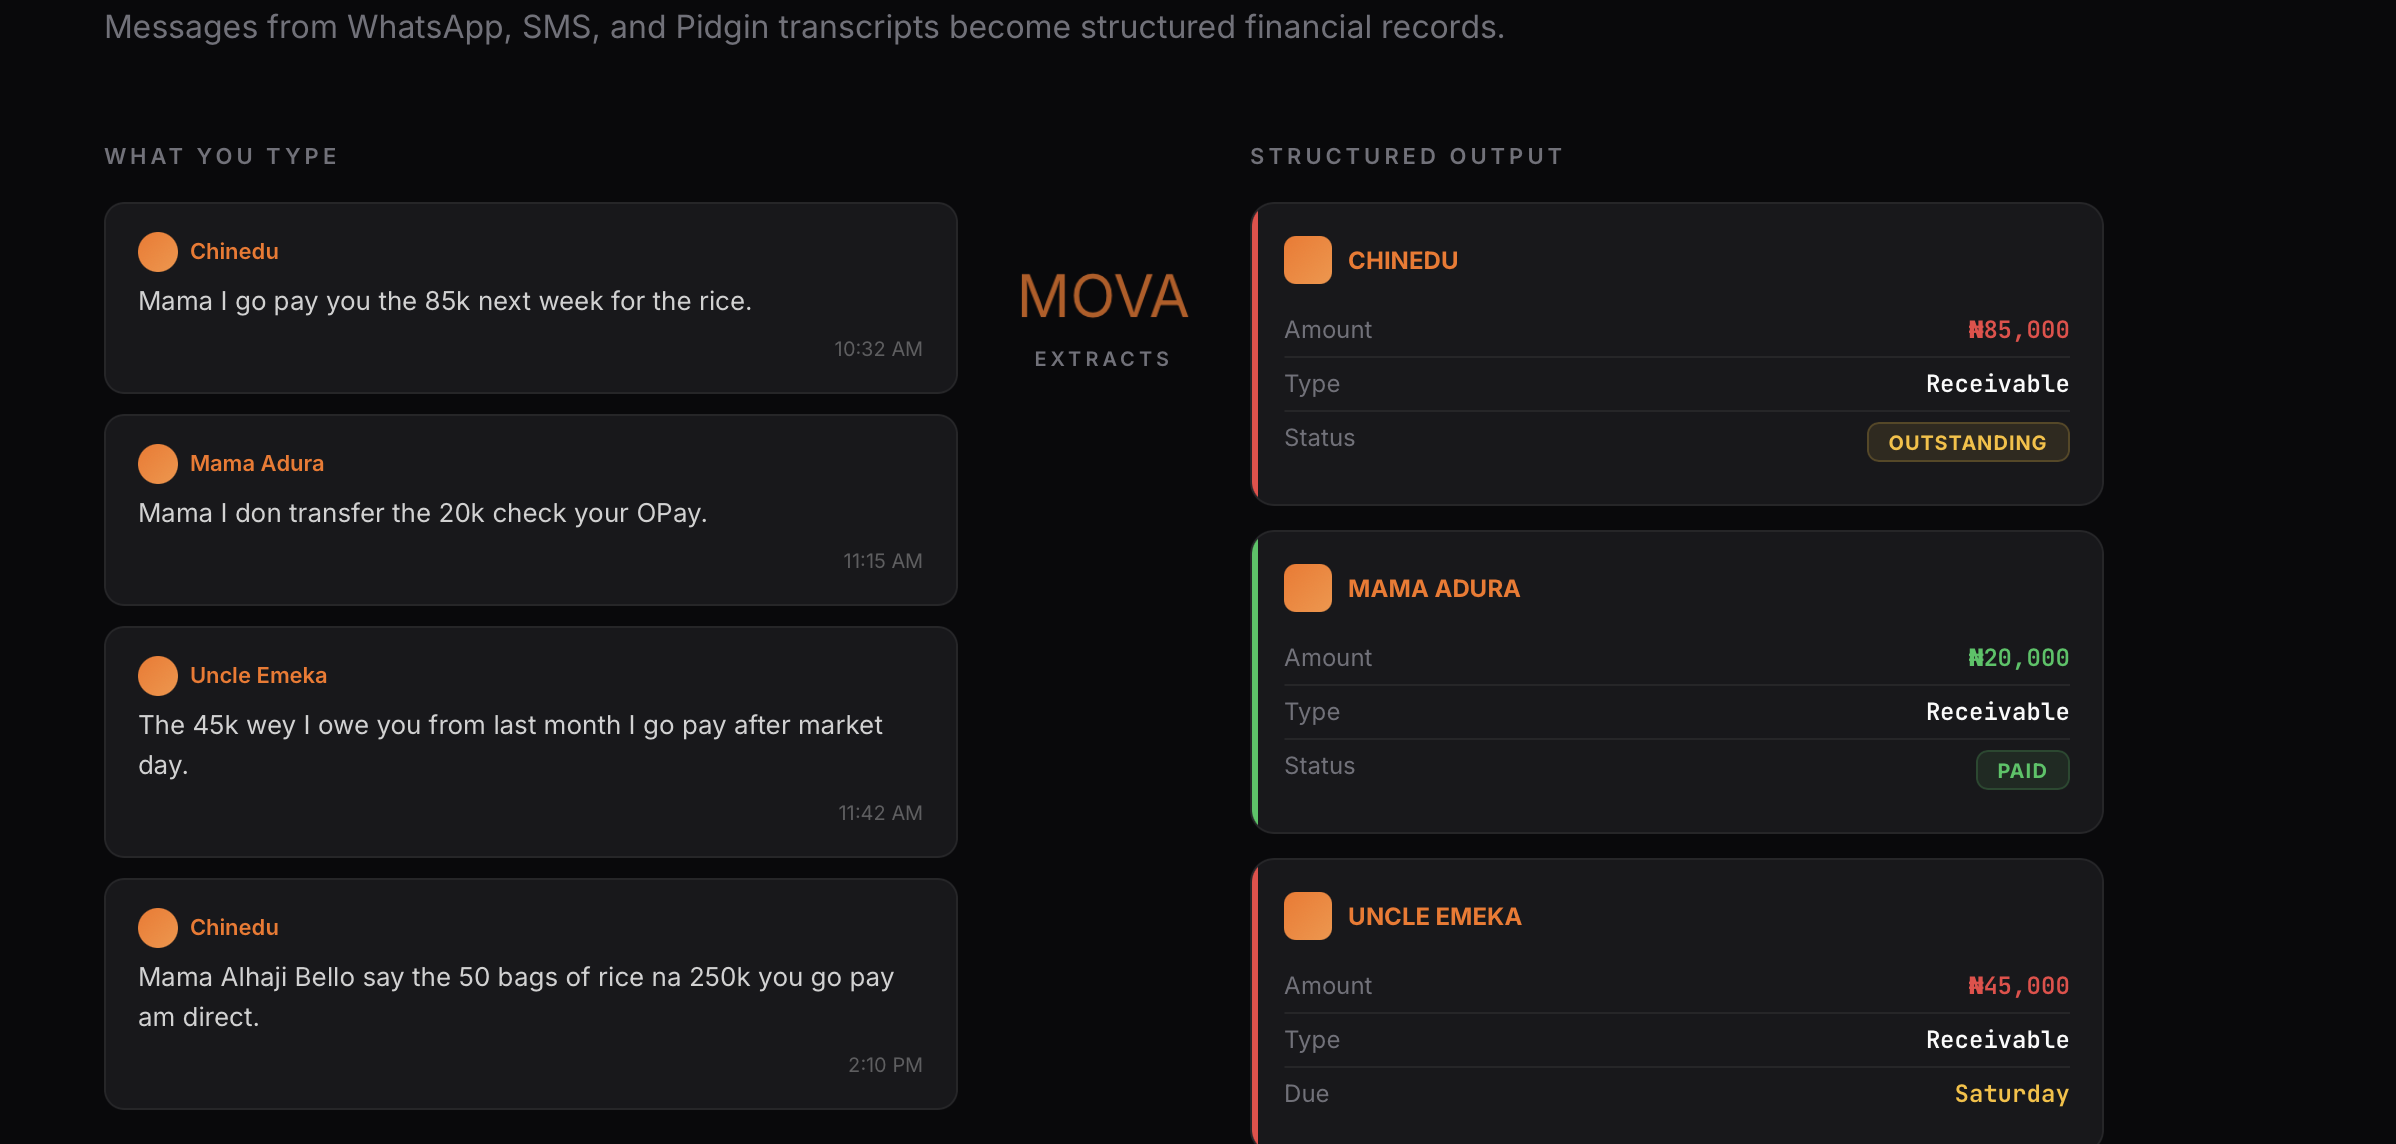The width and height of the screenshot is (2396, 1144).
Task: Click the PAID status badge
Action: pos(2022,770)
